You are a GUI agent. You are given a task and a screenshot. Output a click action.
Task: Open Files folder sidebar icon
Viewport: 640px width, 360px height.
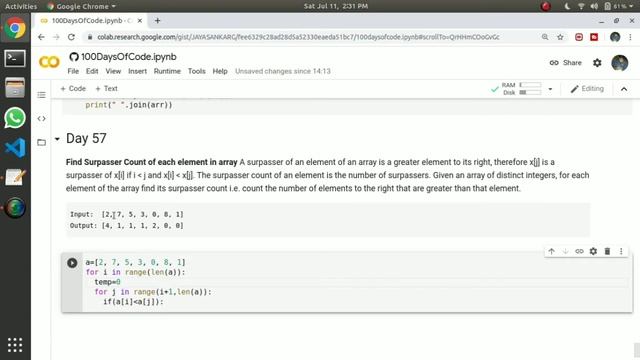point(41,142)
